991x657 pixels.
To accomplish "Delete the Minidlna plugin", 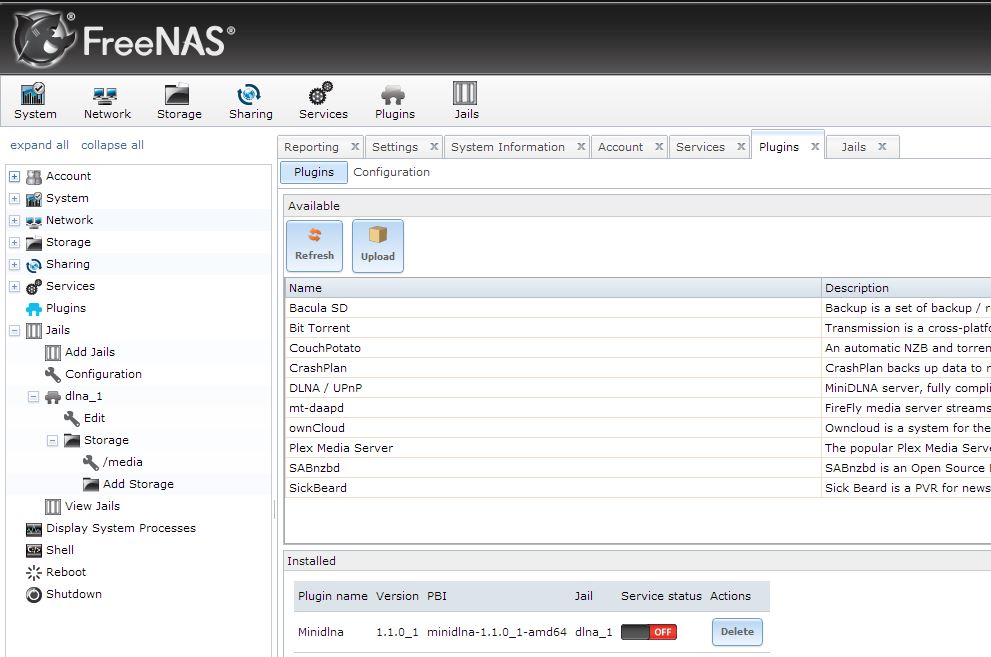I will [737, 632].
